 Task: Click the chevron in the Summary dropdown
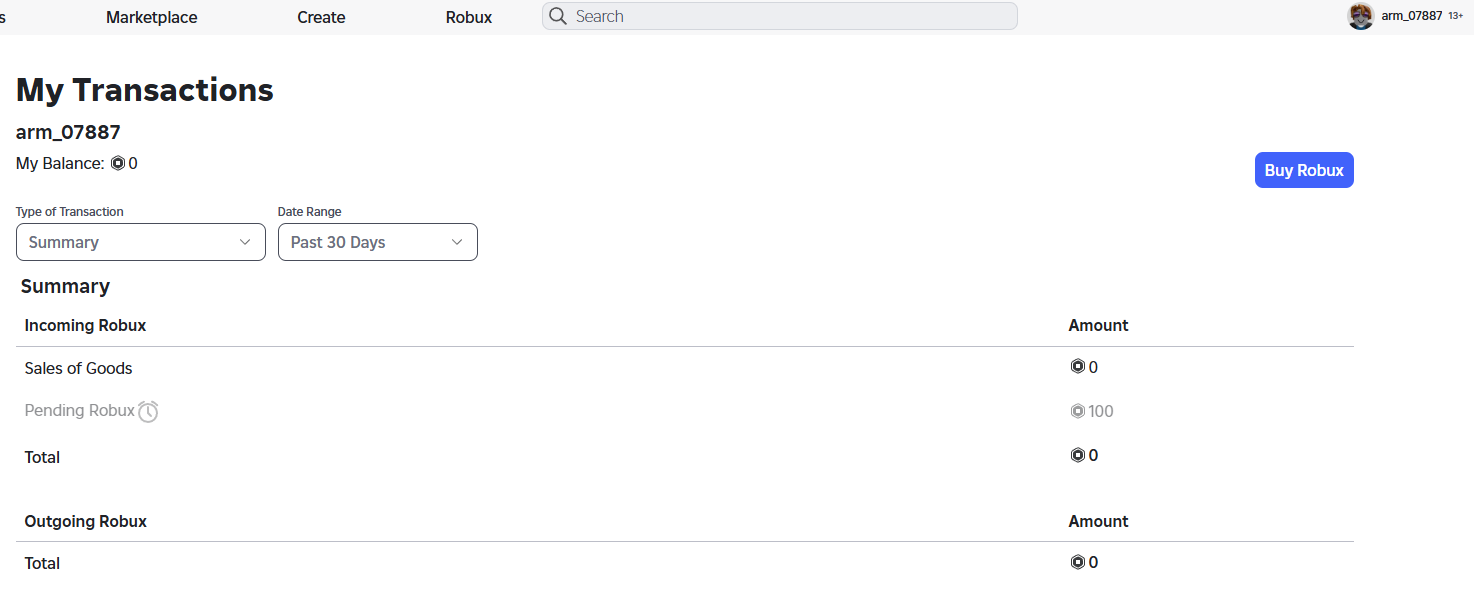245,242
